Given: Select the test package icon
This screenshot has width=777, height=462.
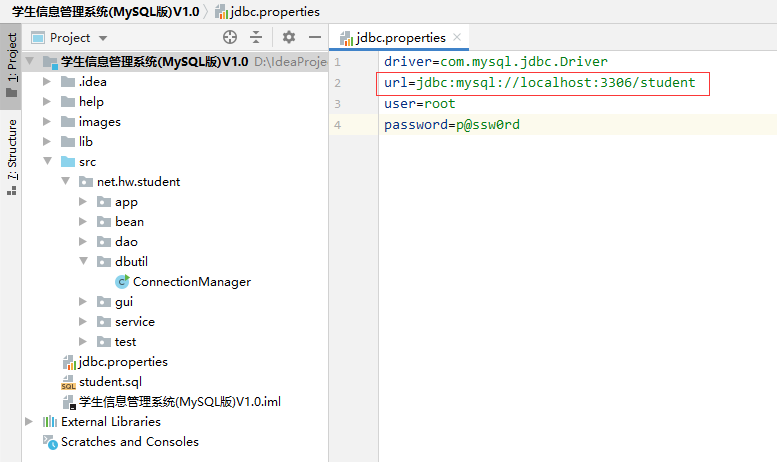Looking at the screenshot, I should click(104, 342).
